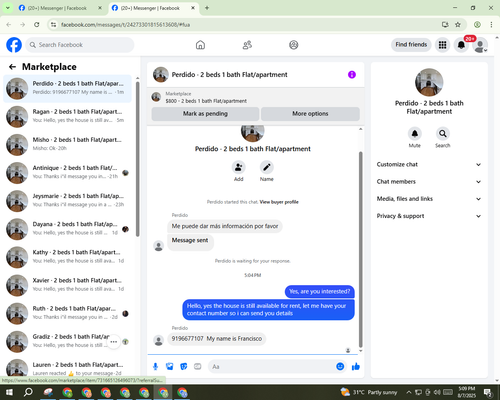Open the Home feed icon
500x400 pixels.
(200, 45)
